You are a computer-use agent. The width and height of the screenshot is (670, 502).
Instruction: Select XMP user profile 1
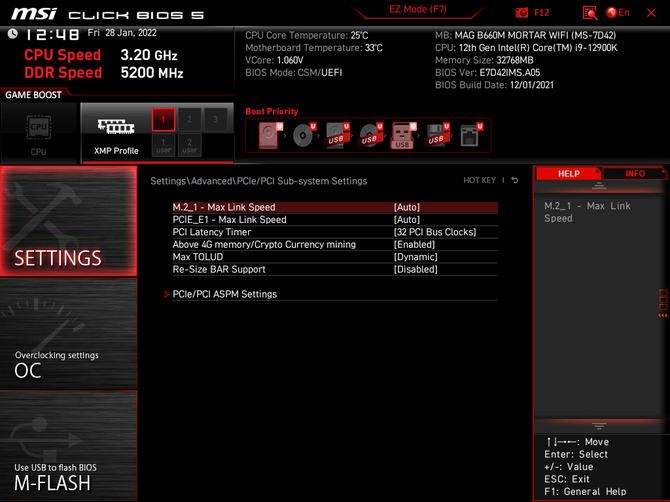(x=163, y=145)
